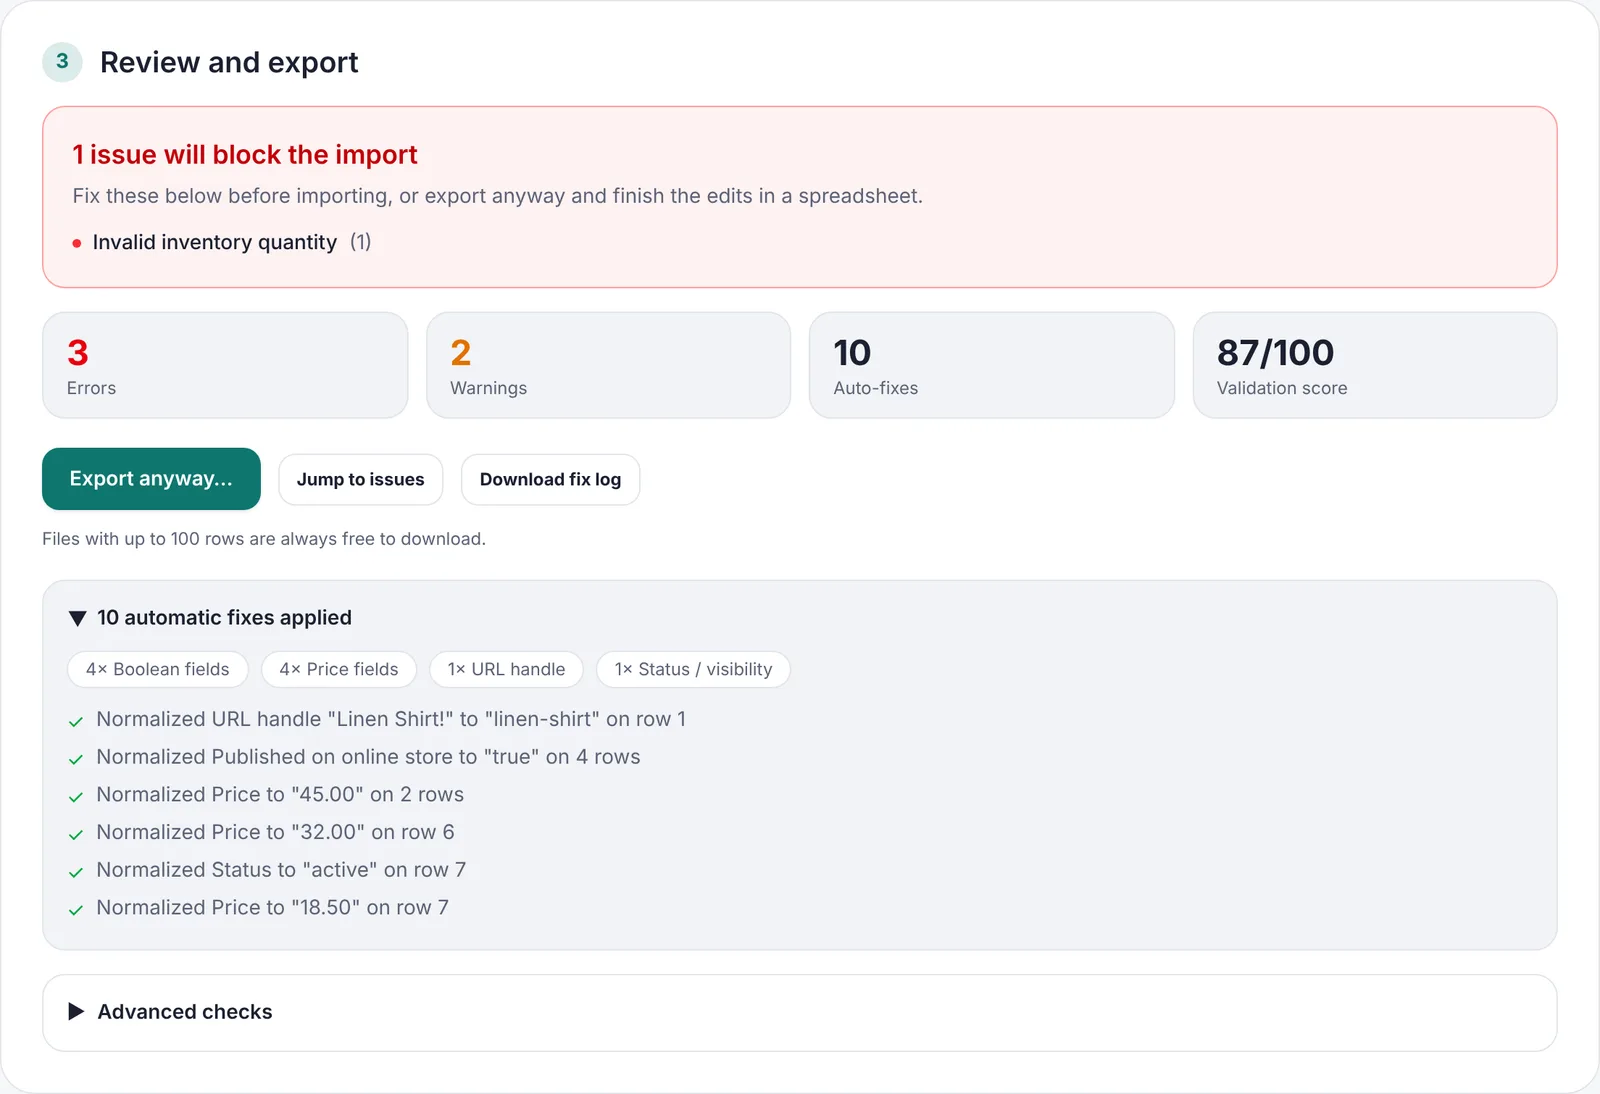The image size is (1600, 1094).
Task: Click the Files with up to 100 rows note
Action: click(264, 539)
